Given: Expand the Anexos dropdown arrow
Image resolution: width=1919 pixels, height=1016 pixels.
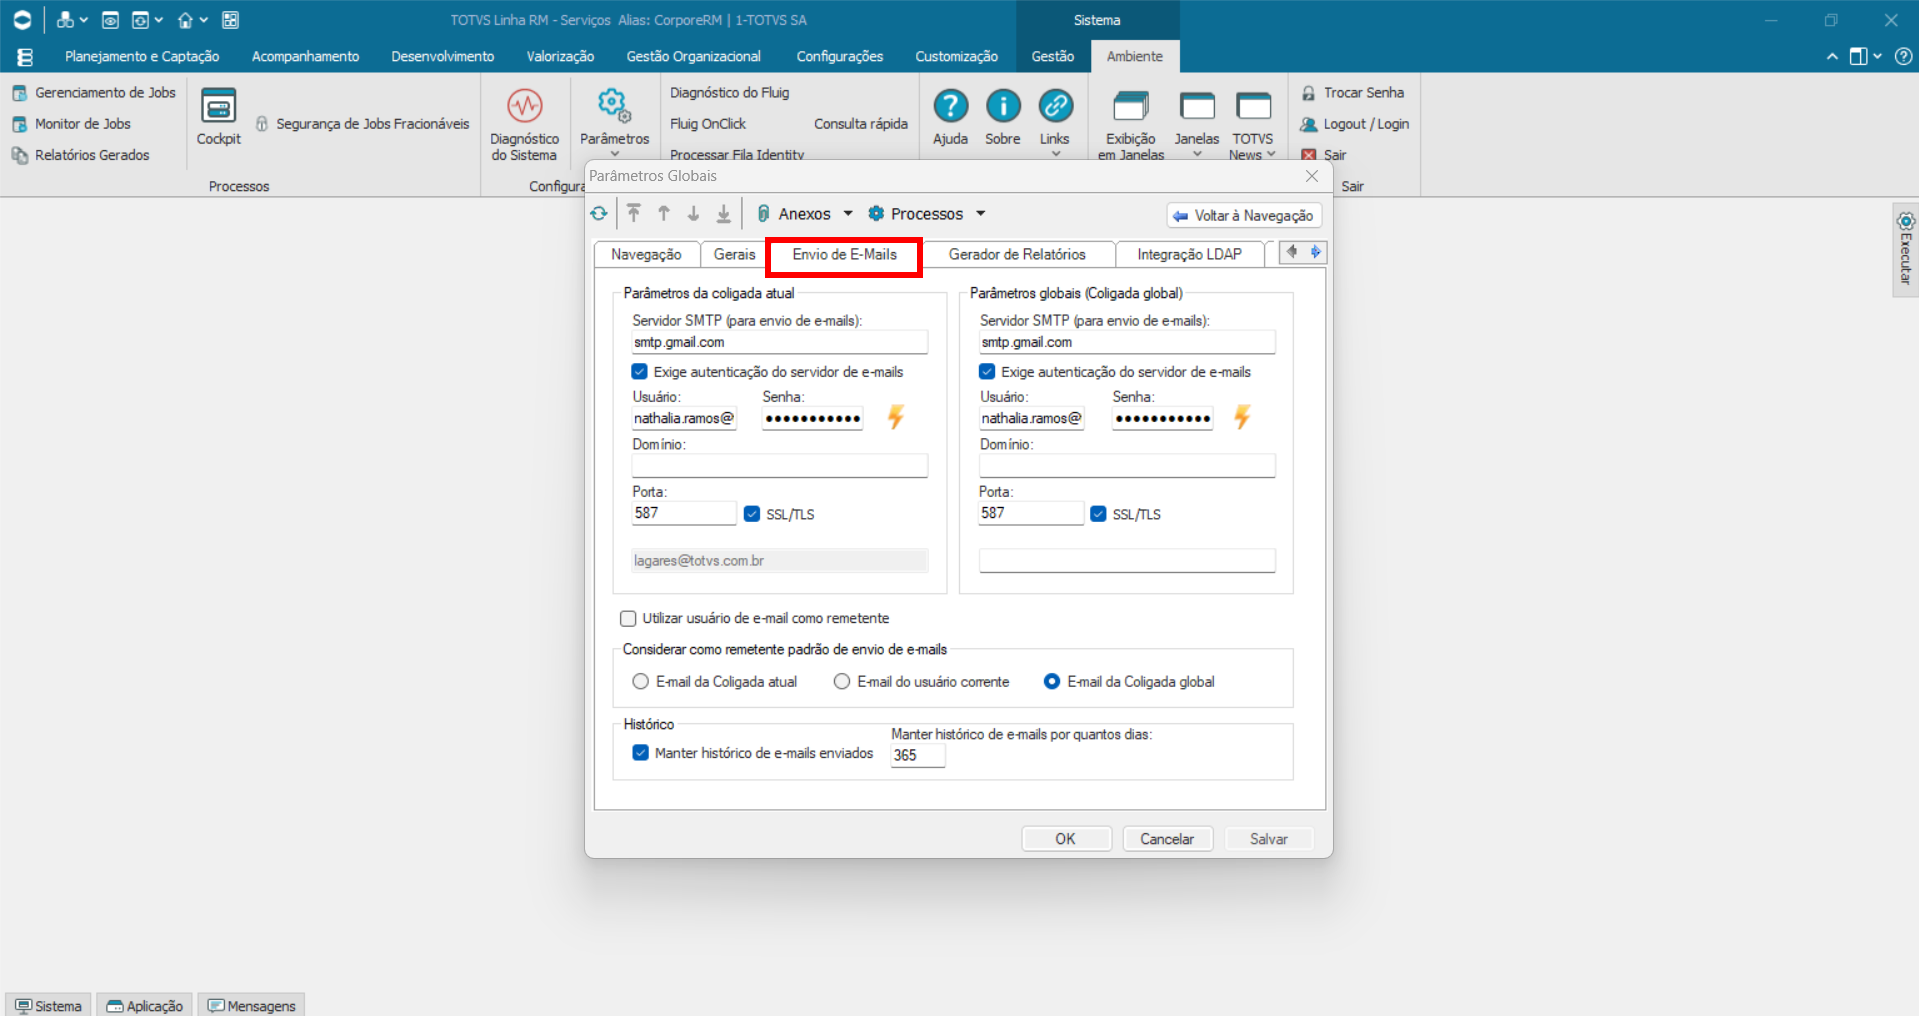Looking at the screenshot, I should [848, 213].
